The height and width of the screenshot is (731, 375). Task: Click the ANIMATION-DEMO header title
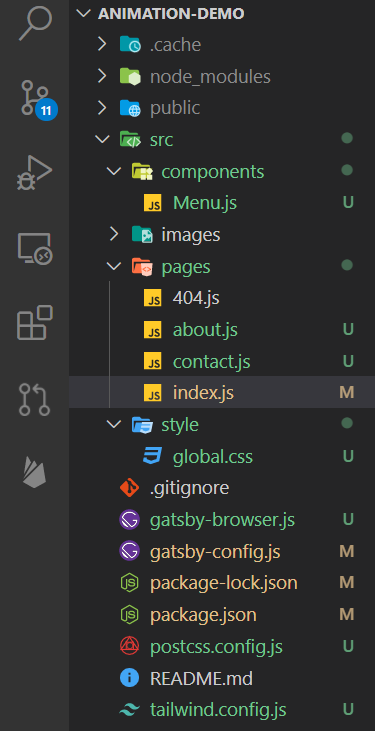(171, 14)
